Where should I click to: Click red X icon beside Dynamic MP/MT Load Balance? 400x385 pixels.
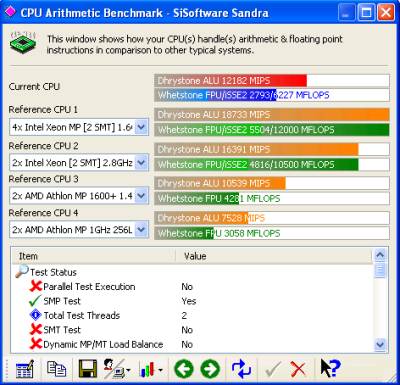(36, 344)
